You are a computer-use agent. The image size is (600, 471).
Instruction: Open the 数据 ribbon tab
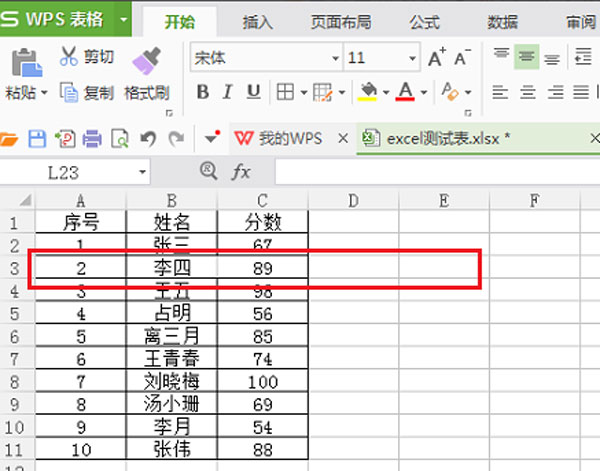click(x=502, y=22)
